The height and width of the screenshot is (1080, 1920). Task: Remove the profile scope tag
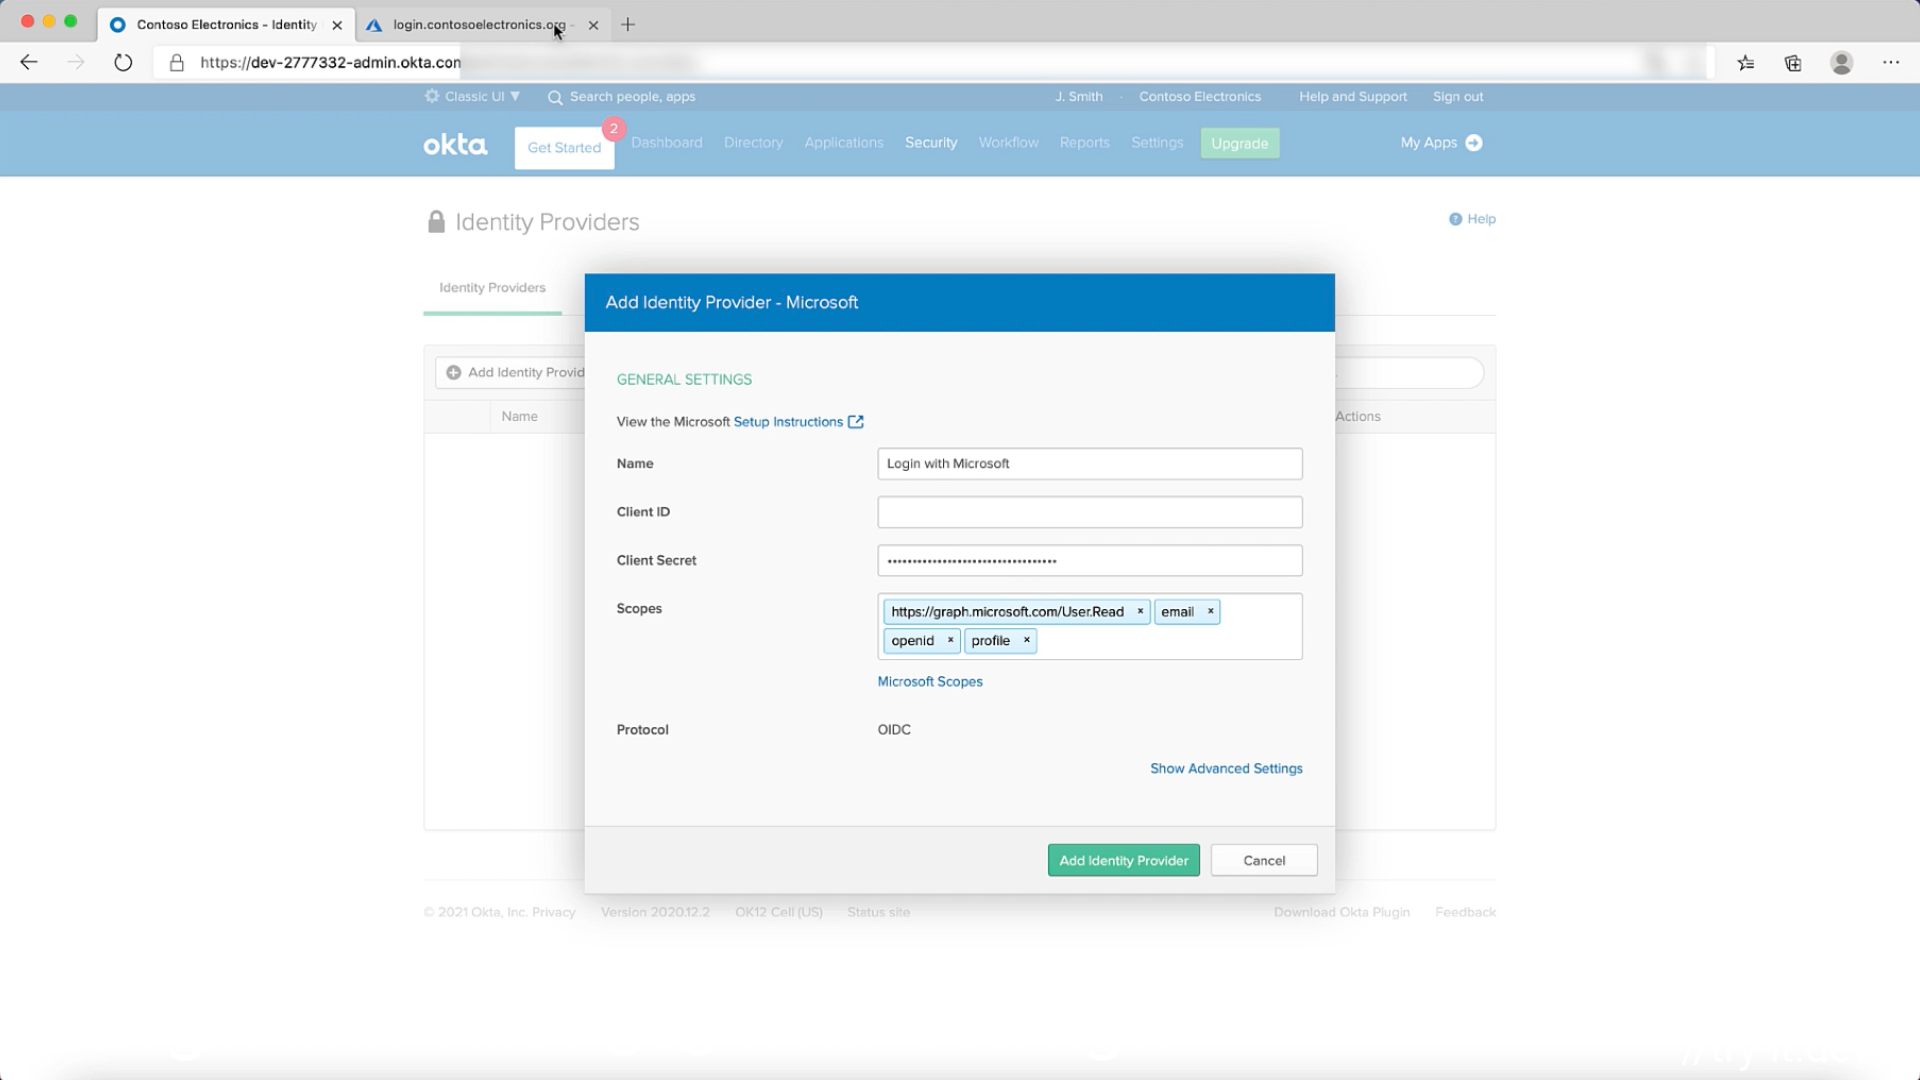[x=1026, y=640]
